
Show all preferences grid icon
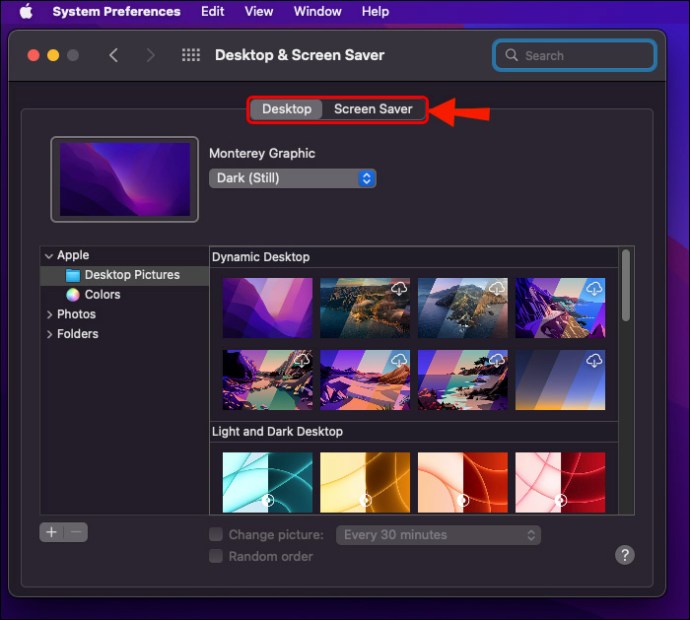191,55
